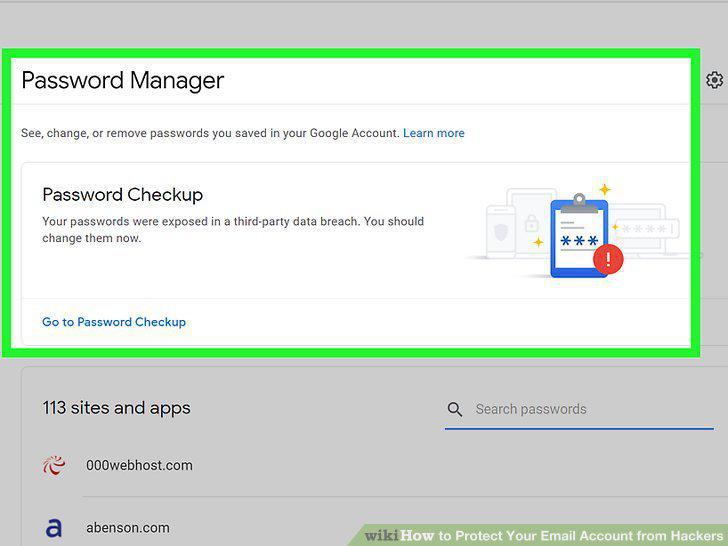The height and width of the screenshot is (546, 728).
Task: Open Password Manager settings gear
Action: click(x=715, y=80)
